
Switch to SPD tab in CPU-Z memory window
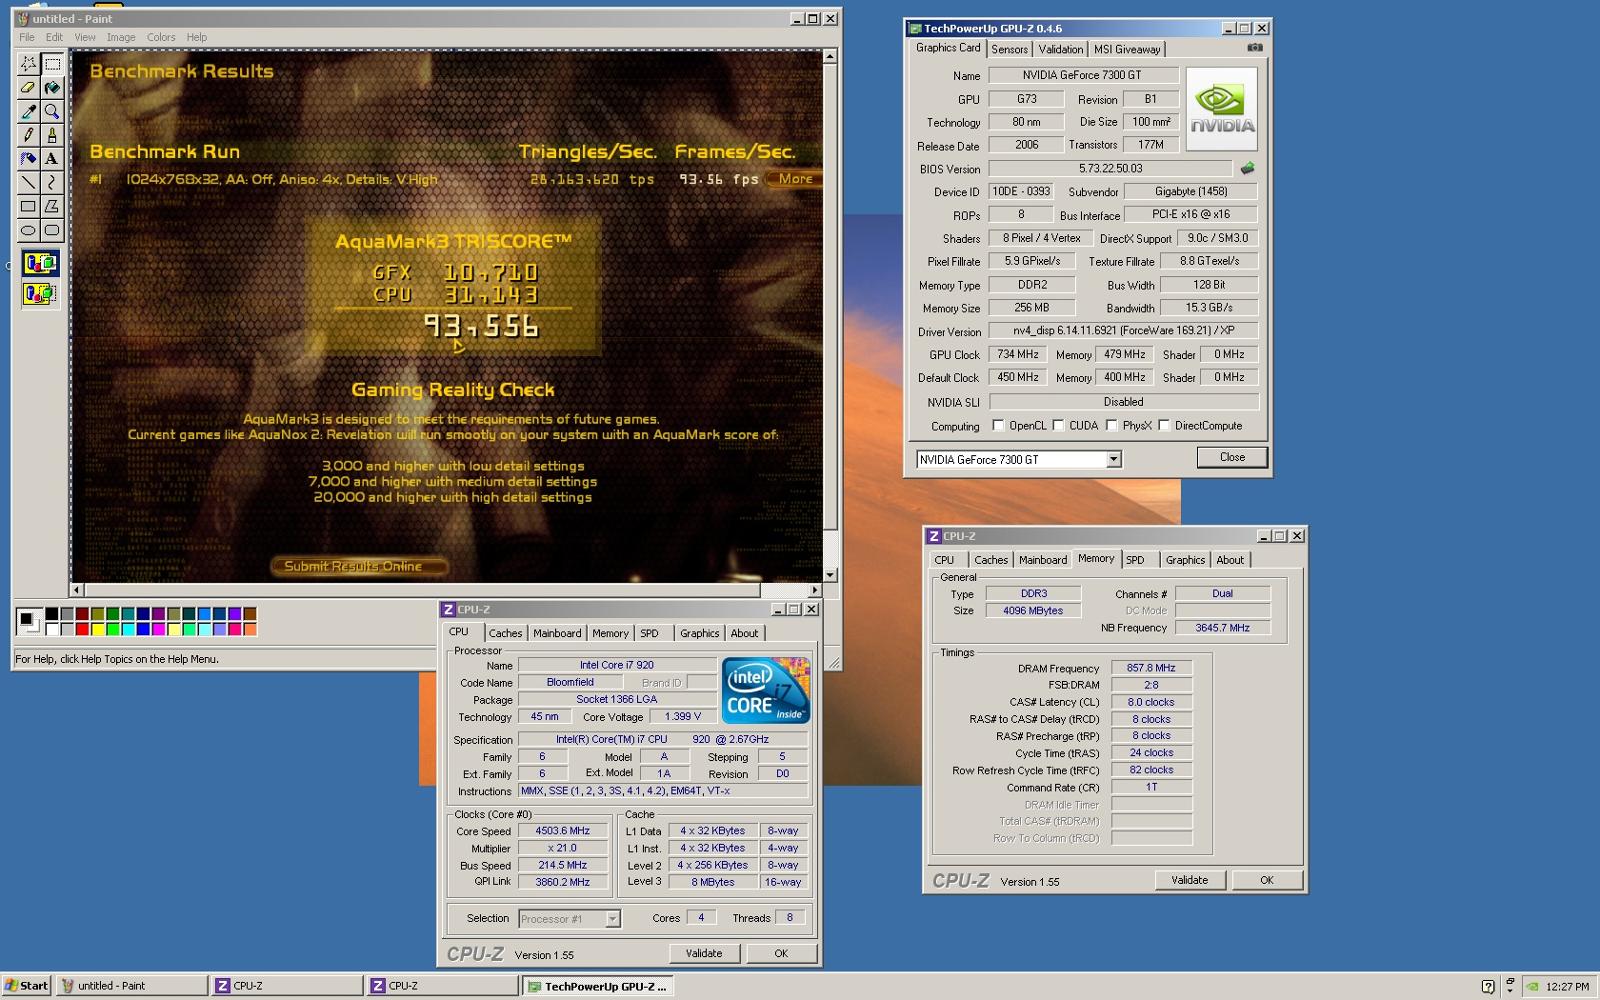(1135, 560)
